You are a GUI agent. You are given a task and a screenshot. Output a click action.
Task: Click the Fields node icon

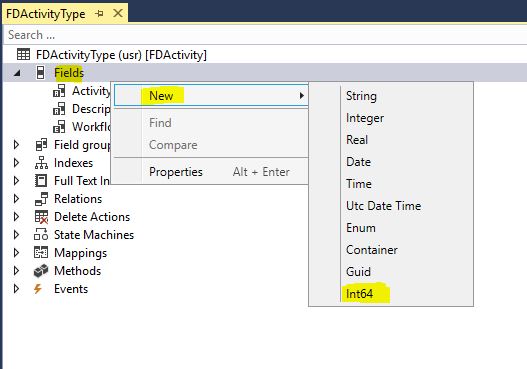click(40, 73)
